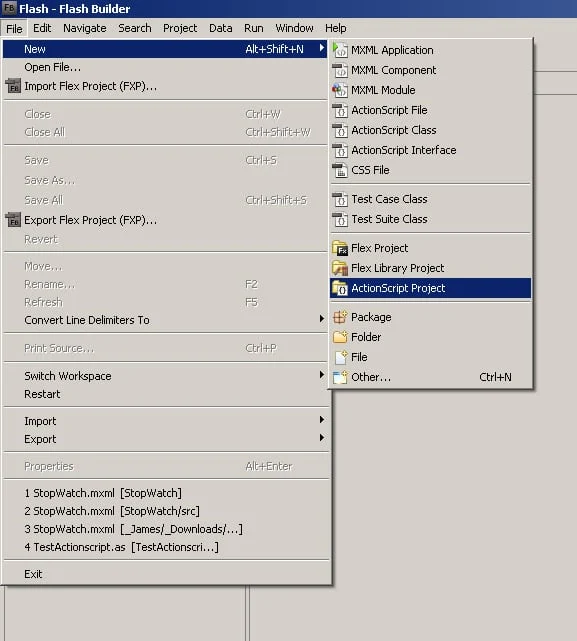577x641 pixels.
Task: Open the Help menu
Action: point(336,28)
